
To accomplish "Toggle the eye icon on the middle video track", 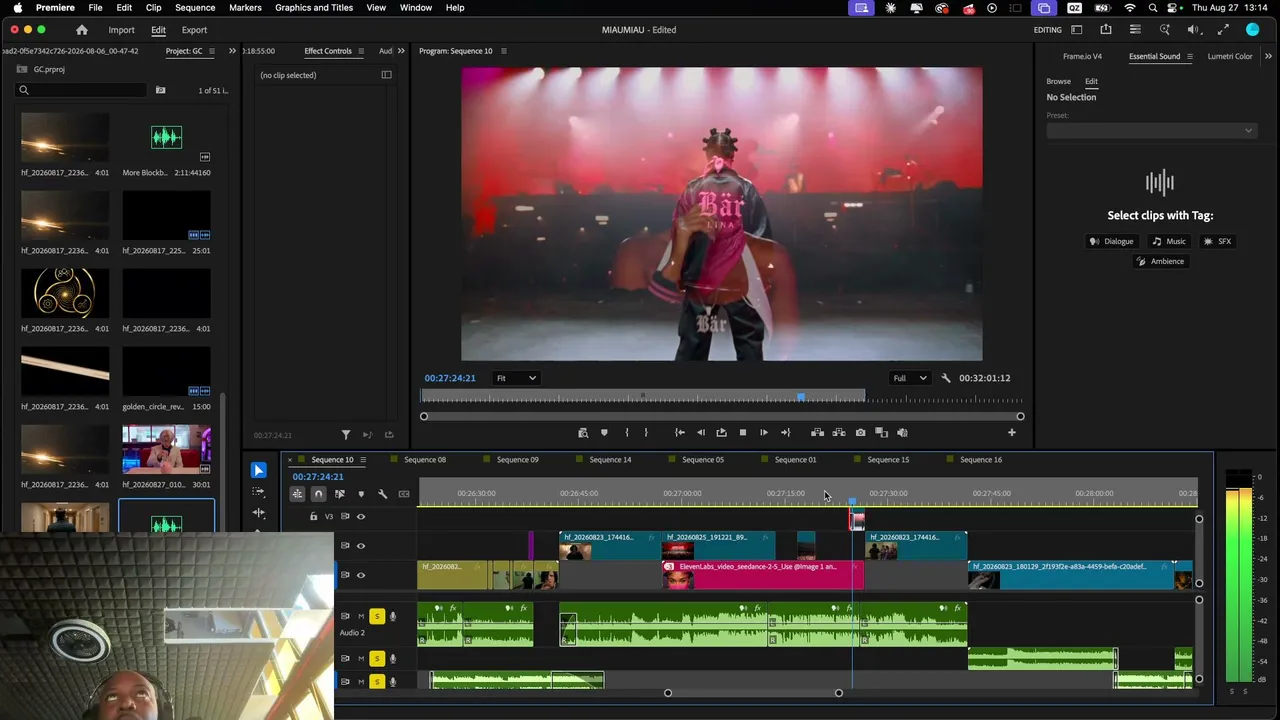I will coord(361,546).
